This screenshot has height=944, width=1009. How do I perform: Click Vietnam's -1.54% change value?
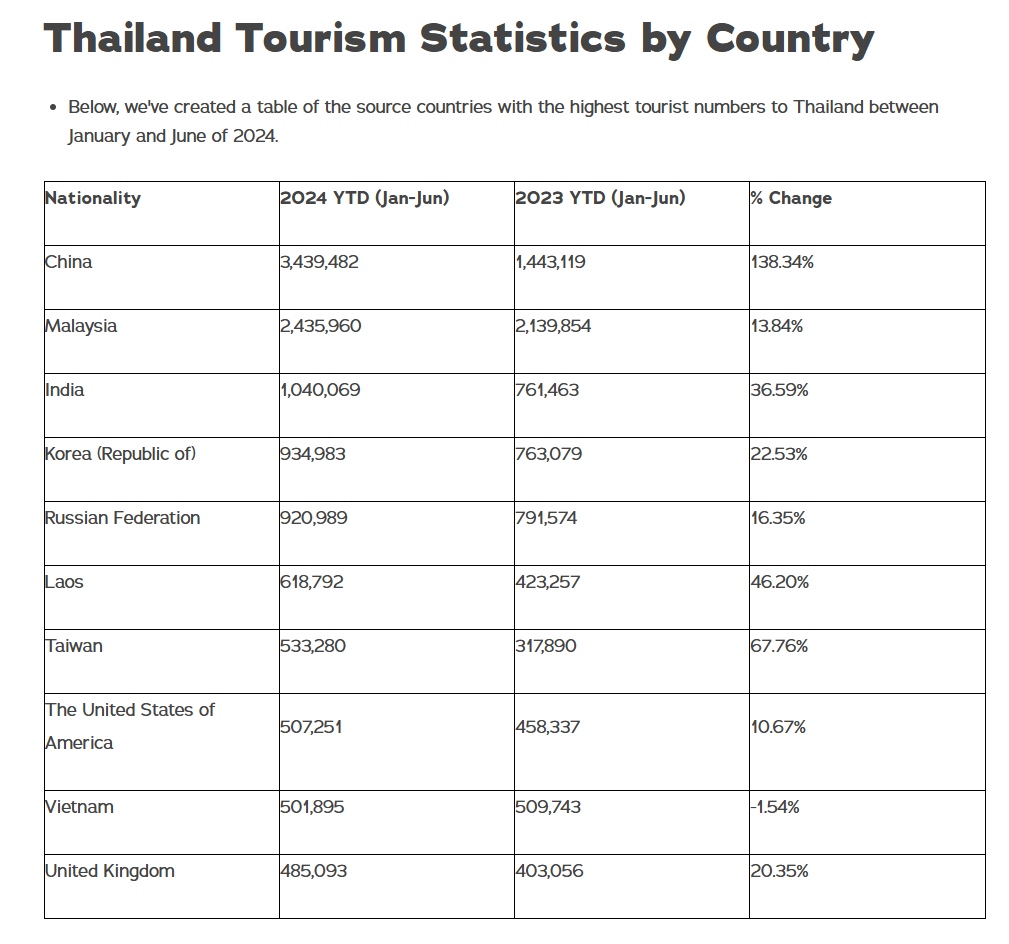(775, 807)
